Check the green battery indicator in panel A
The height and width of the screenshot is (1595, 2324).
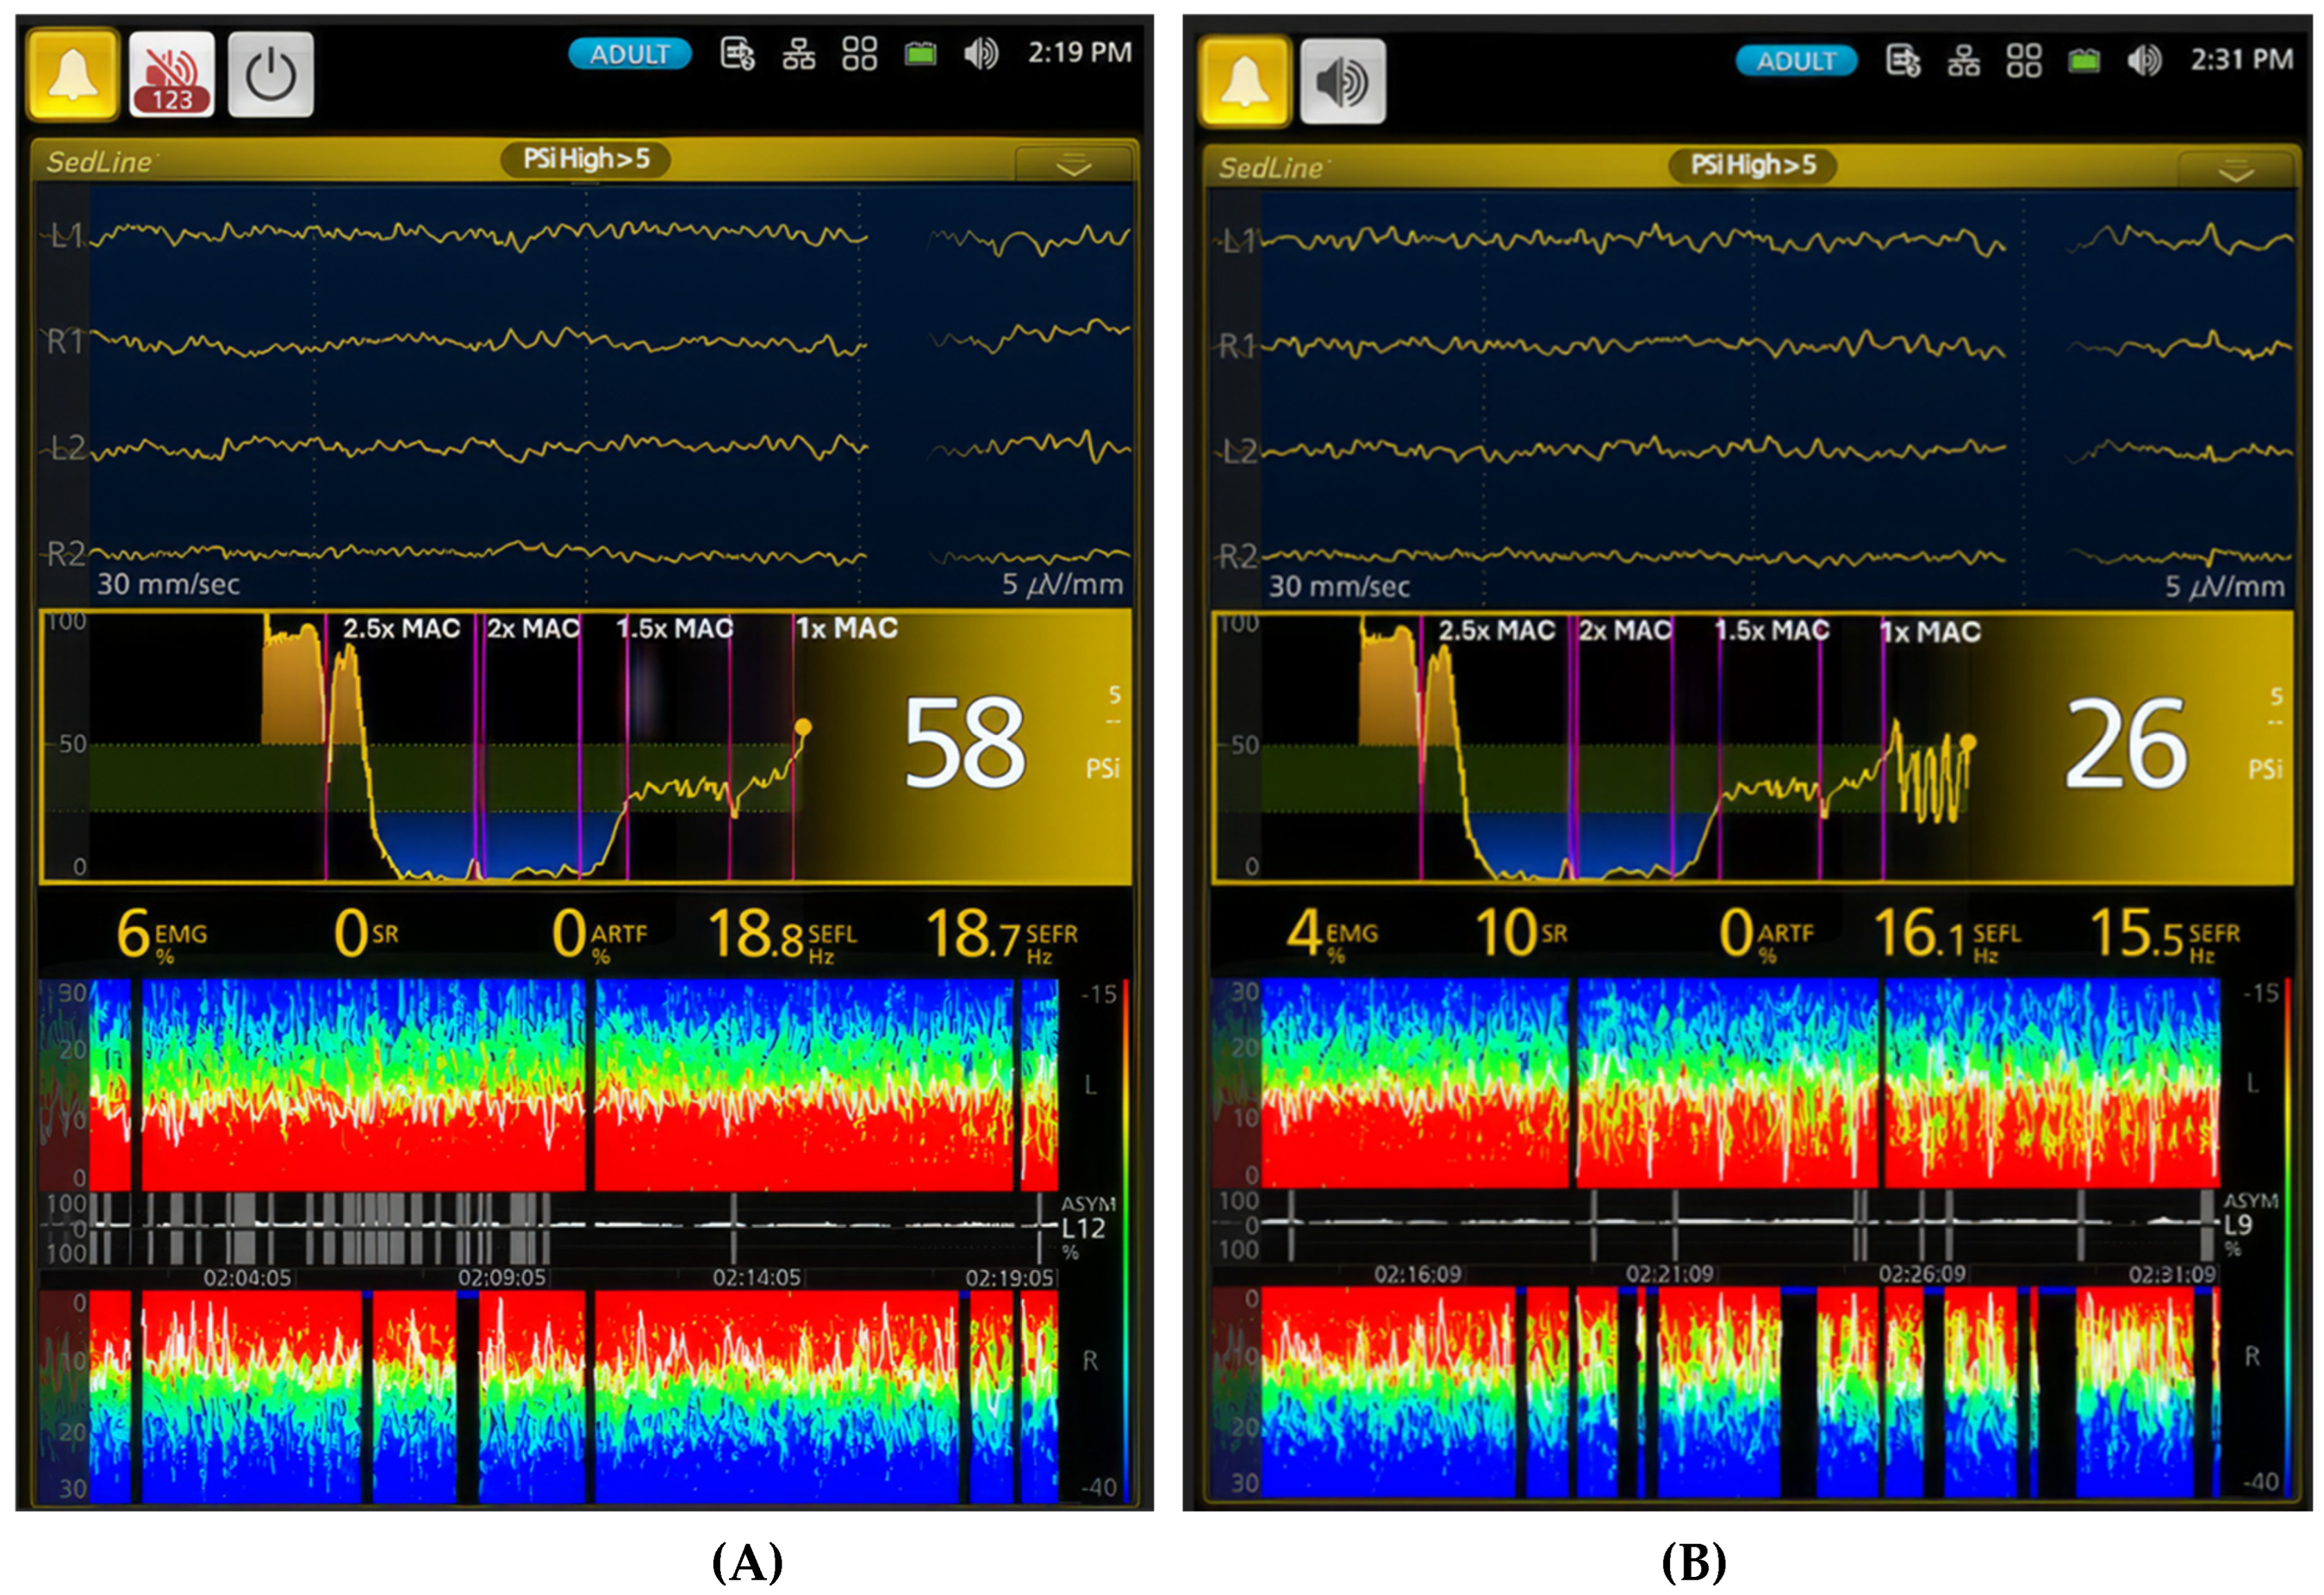click(920, 54)
